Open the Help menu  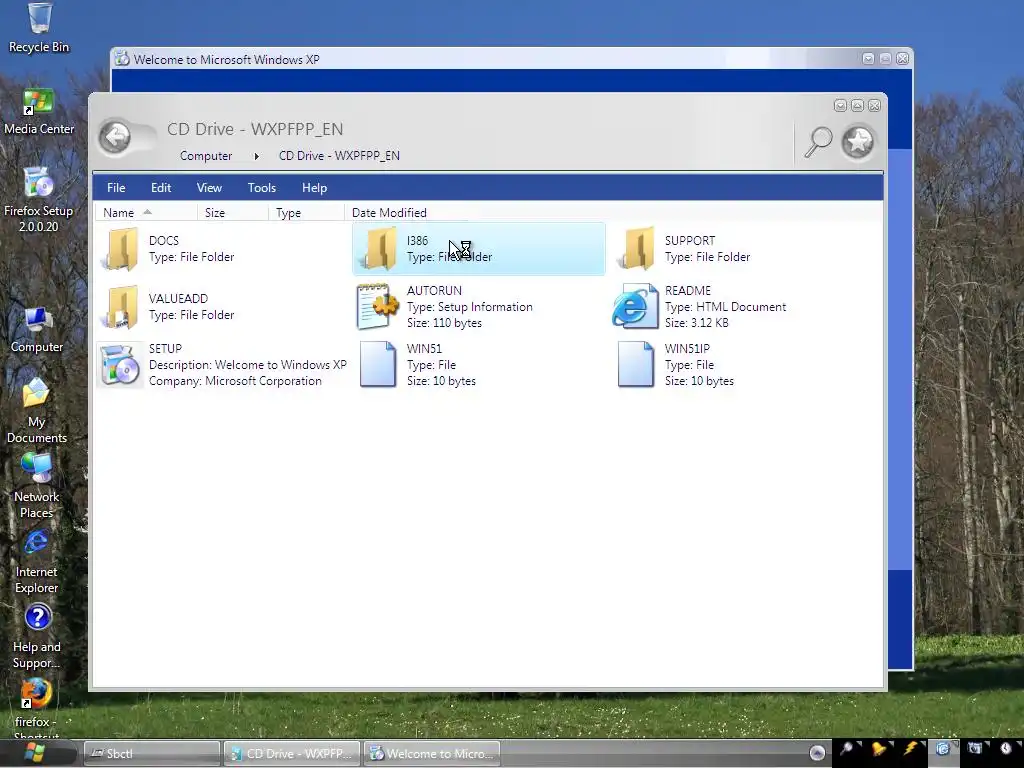click(314, 188)
